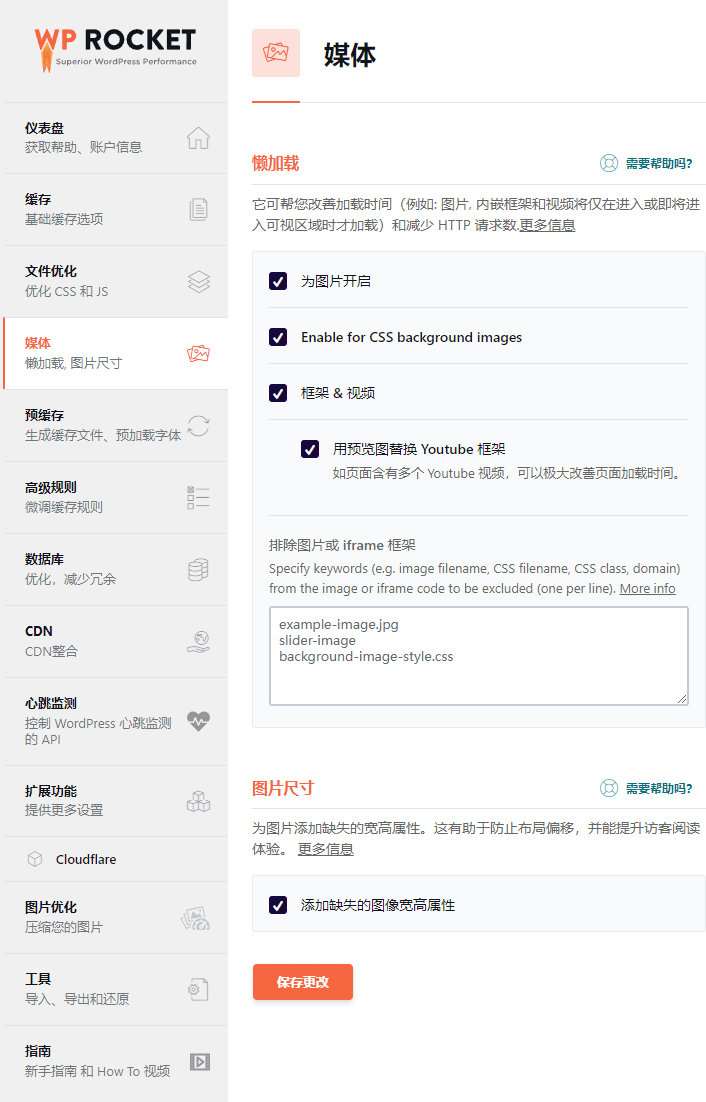Uncheck 添加缺失的图像宽高属性 option
This screenshot has height=1102, width=706.
tap(278, 905)
